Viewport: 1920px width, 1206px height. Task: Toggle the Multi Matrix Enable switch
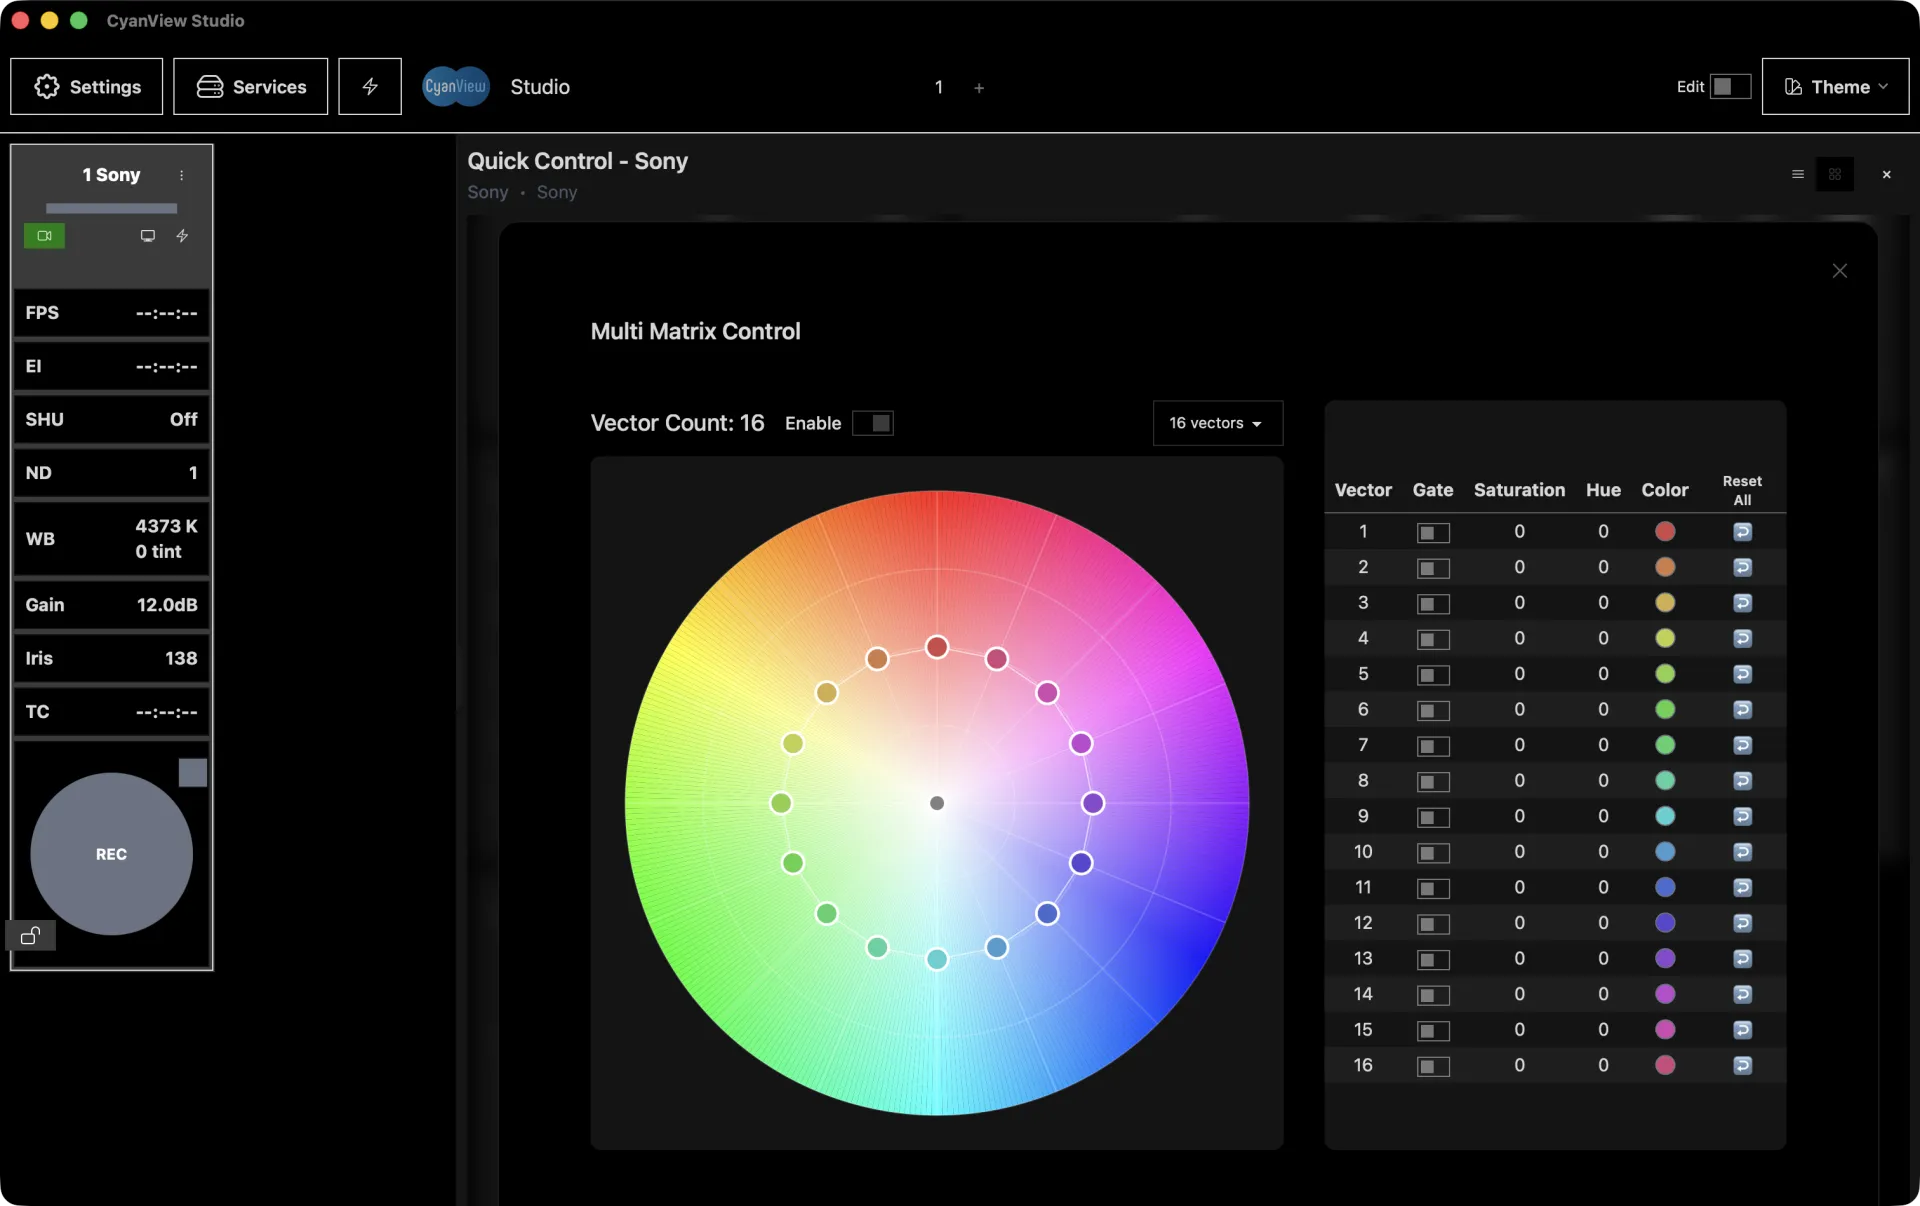(x=873, y=423)
